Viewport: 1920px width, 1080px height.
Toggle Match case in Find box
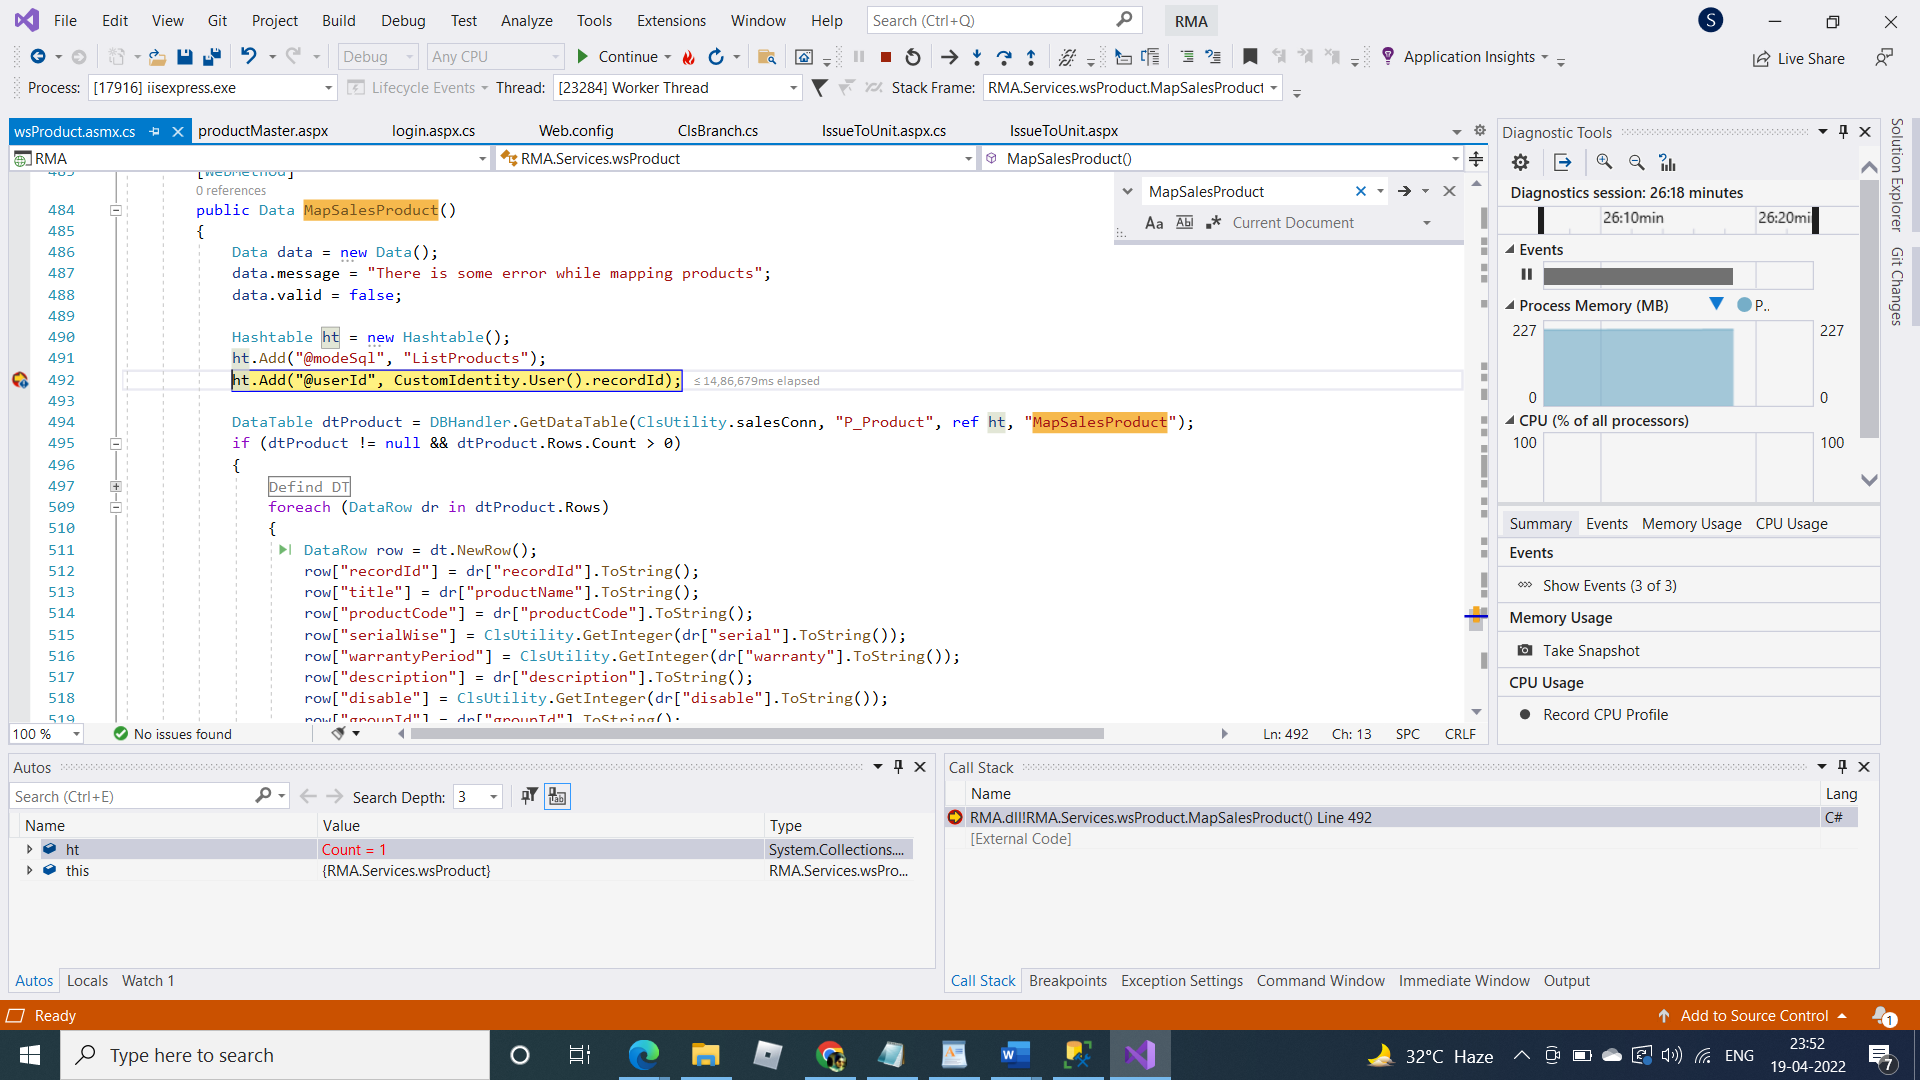tap(1154, 223)
